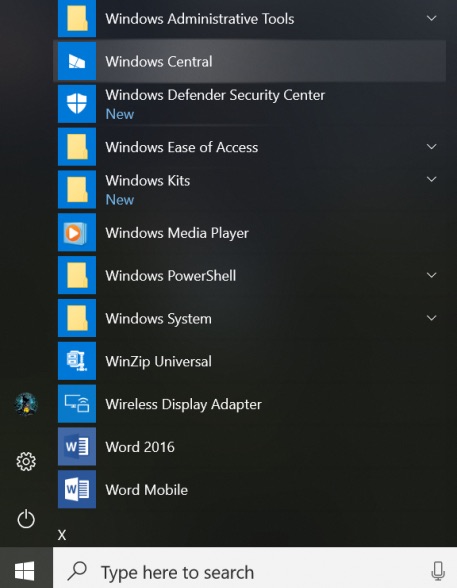This screenshot has width=457, height=588.
Task: Click the microphone icon in search box
Action: click(438, 571)
